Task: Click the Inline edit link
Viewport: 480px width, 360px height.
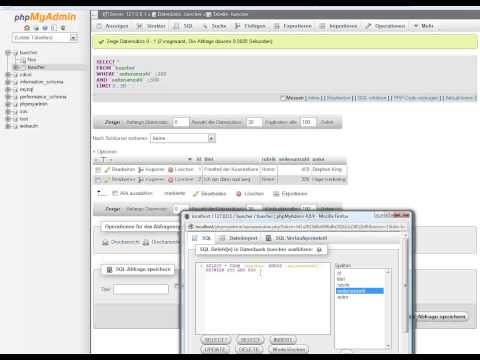Action: (x=313, y=98)
